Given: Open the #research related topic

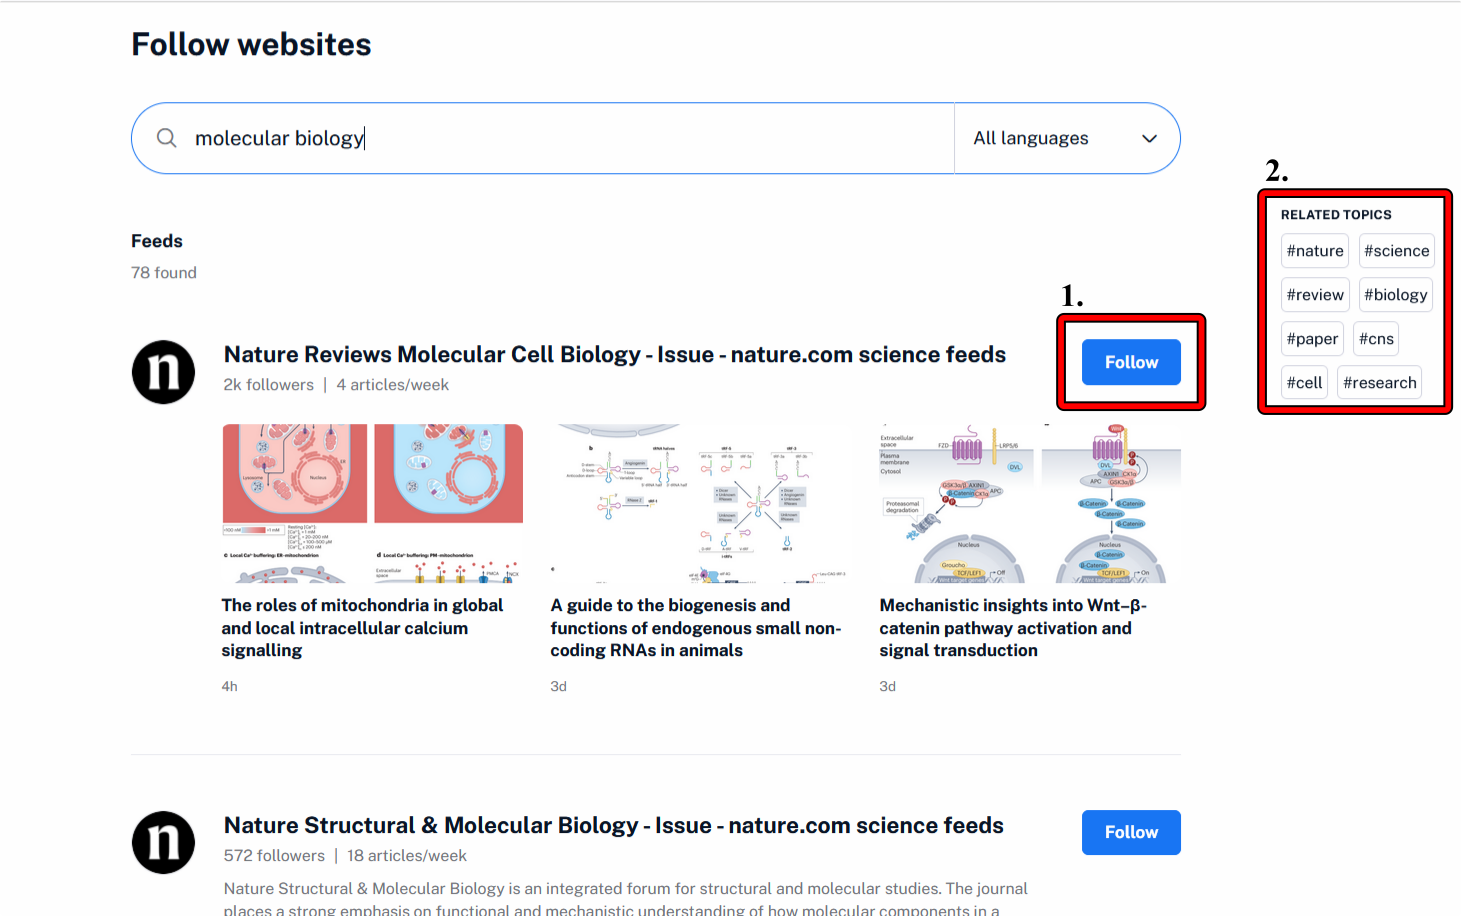Looking at the screenshot, I should click(x=1379, y=383).
